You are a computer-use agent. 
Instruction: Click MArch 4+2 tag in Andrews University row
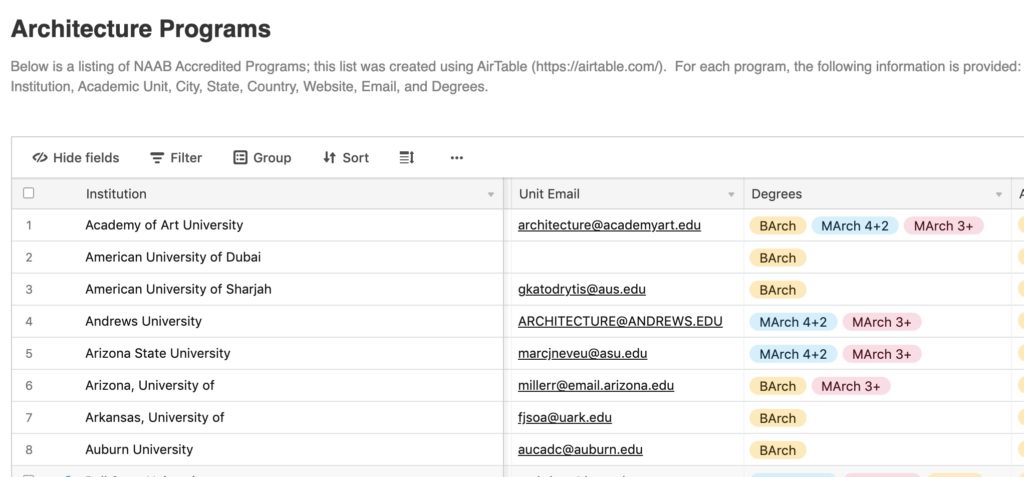[793, 322]
